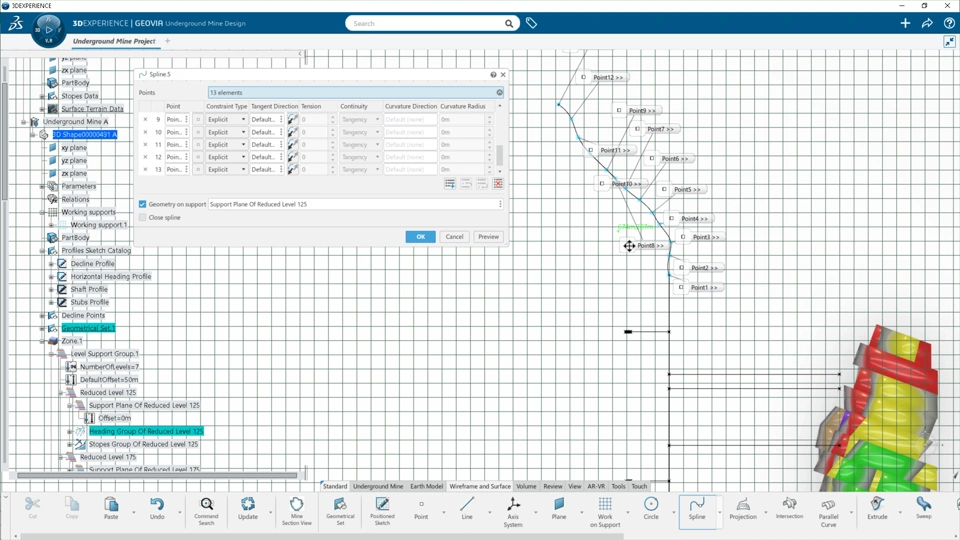Click the Underground Mine Project tab

point(114,41)
